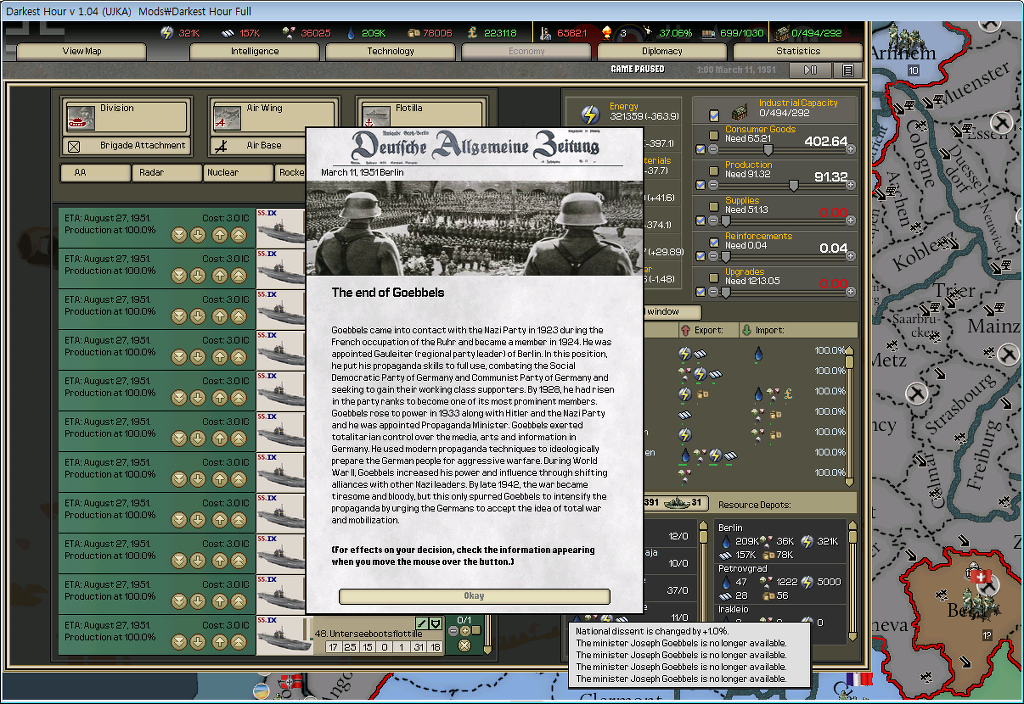
Task: Expand the 48. Unterseebootsflottille dropdown arrow
Action: tap(436, 623)
